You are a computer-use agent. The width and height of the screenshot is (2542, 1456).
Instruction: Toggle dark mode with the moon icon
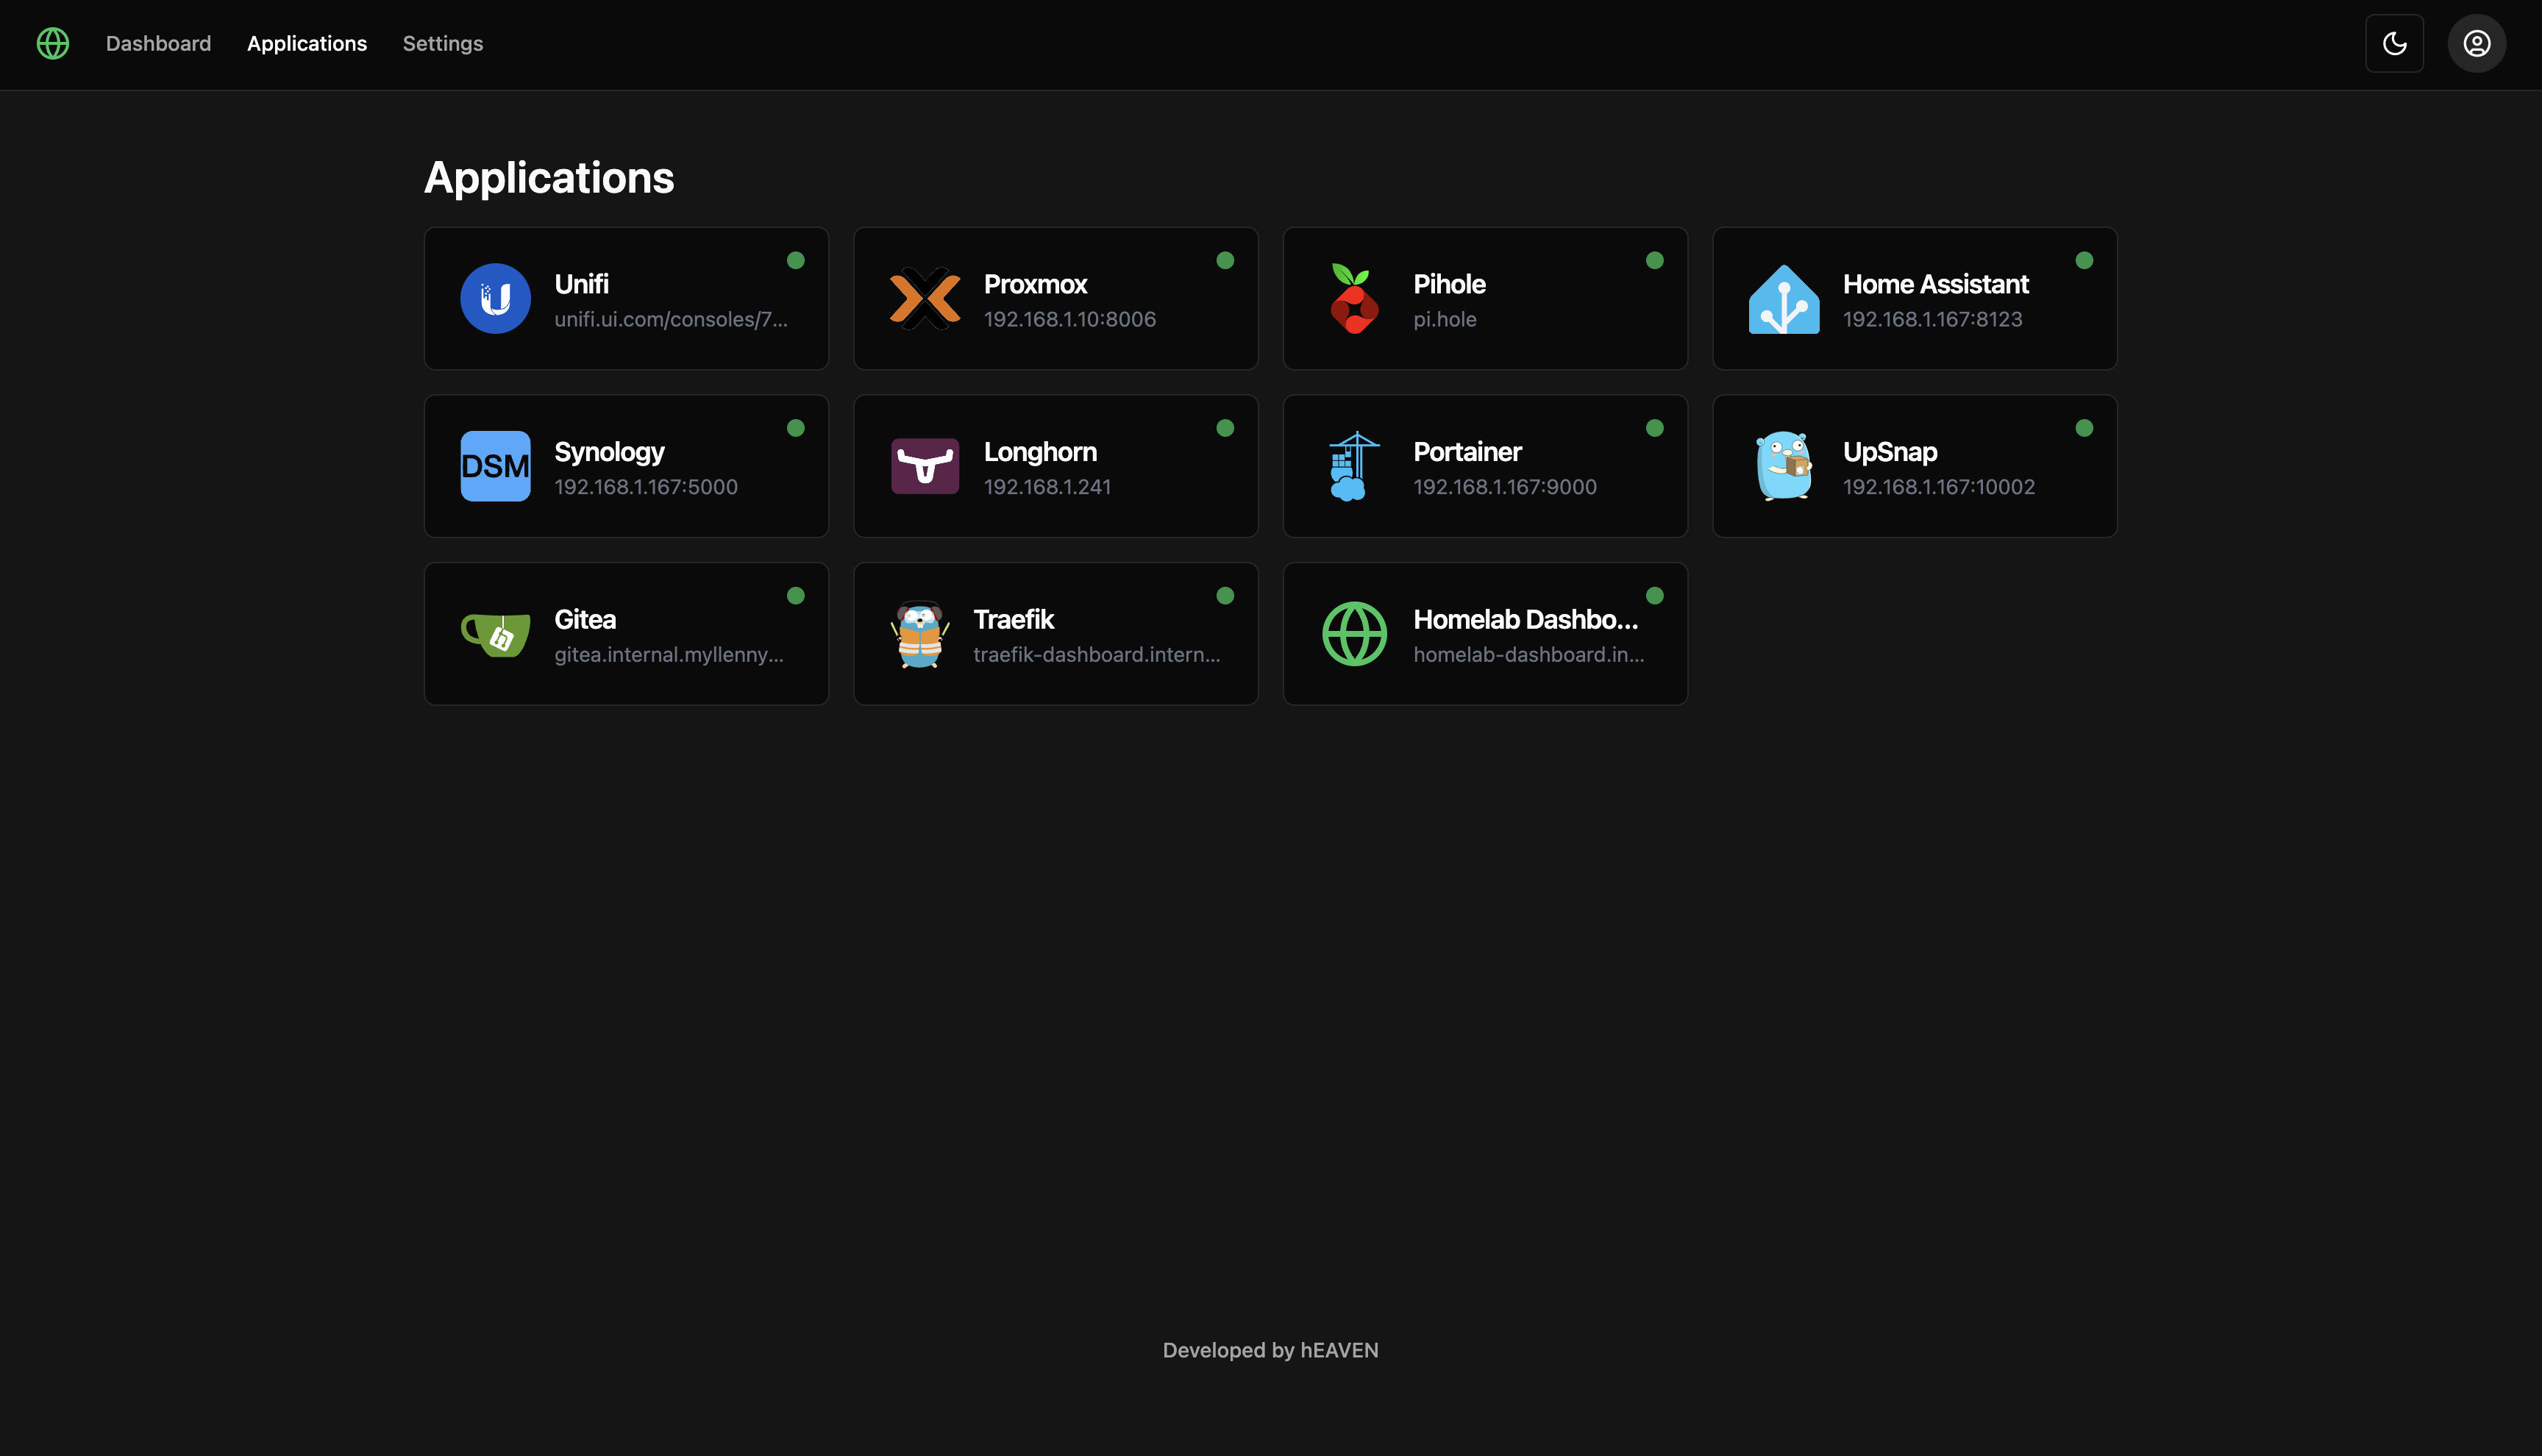pos(2394,43)
